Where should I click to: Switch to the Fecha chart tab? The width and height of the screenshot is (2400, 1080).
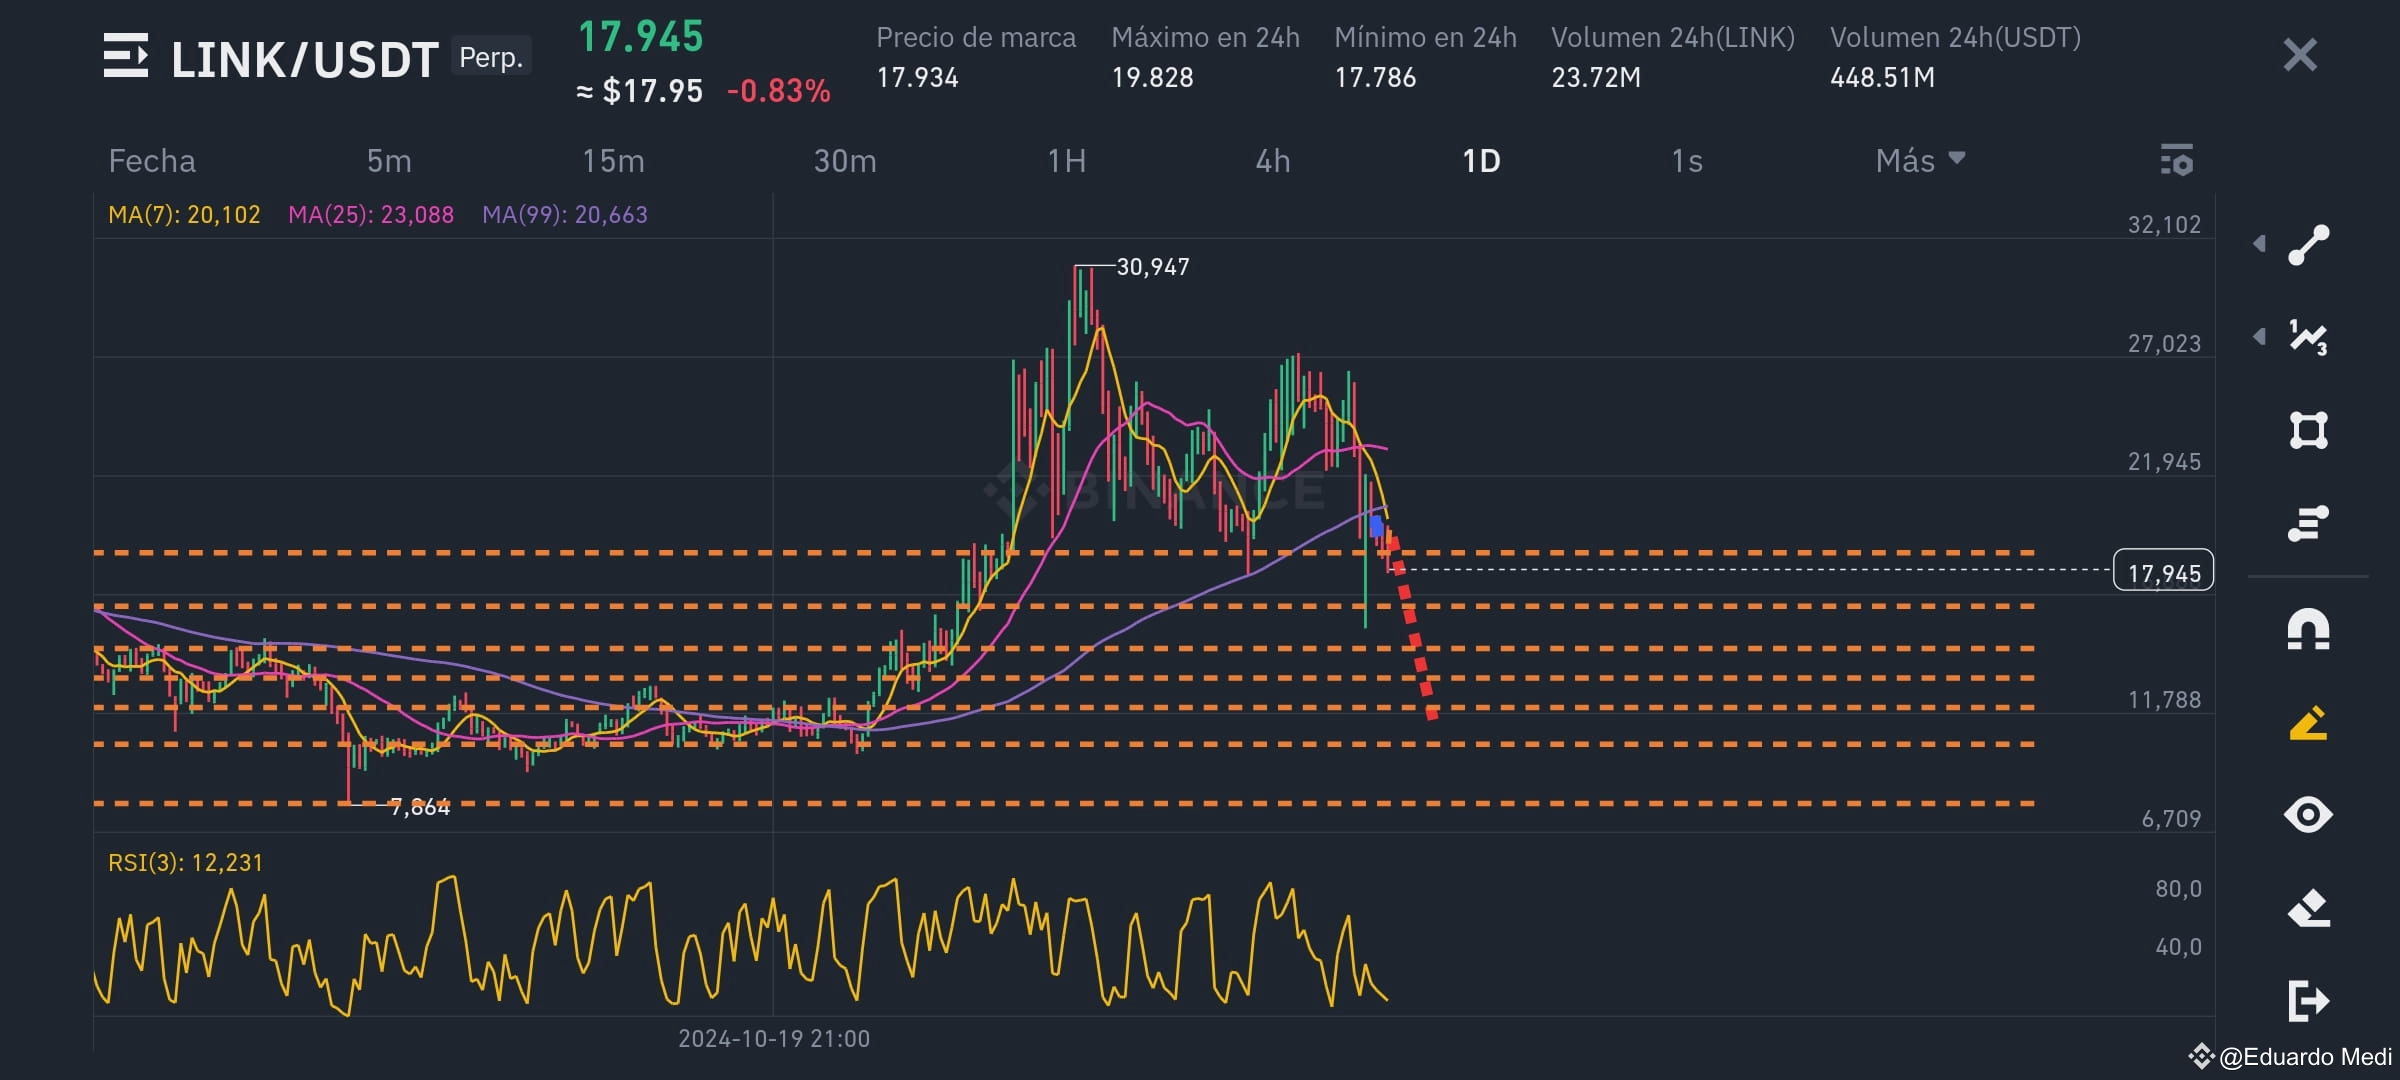[x=152, y=161]
